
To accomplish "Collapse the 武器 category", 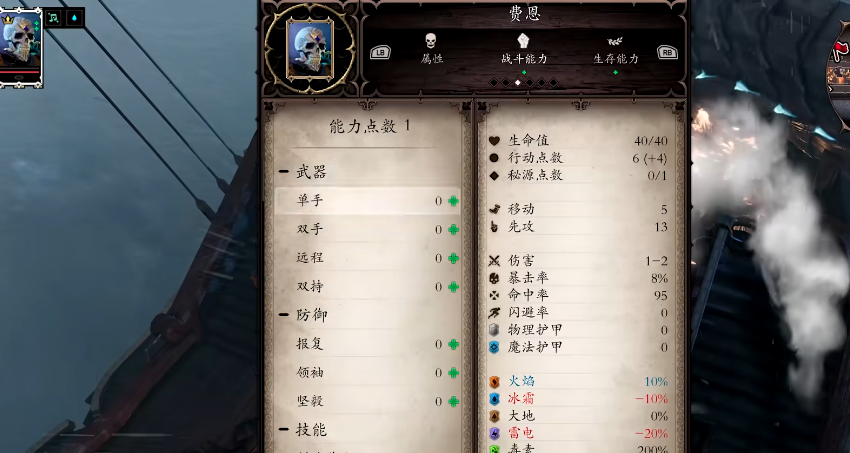I will [284, 172].
